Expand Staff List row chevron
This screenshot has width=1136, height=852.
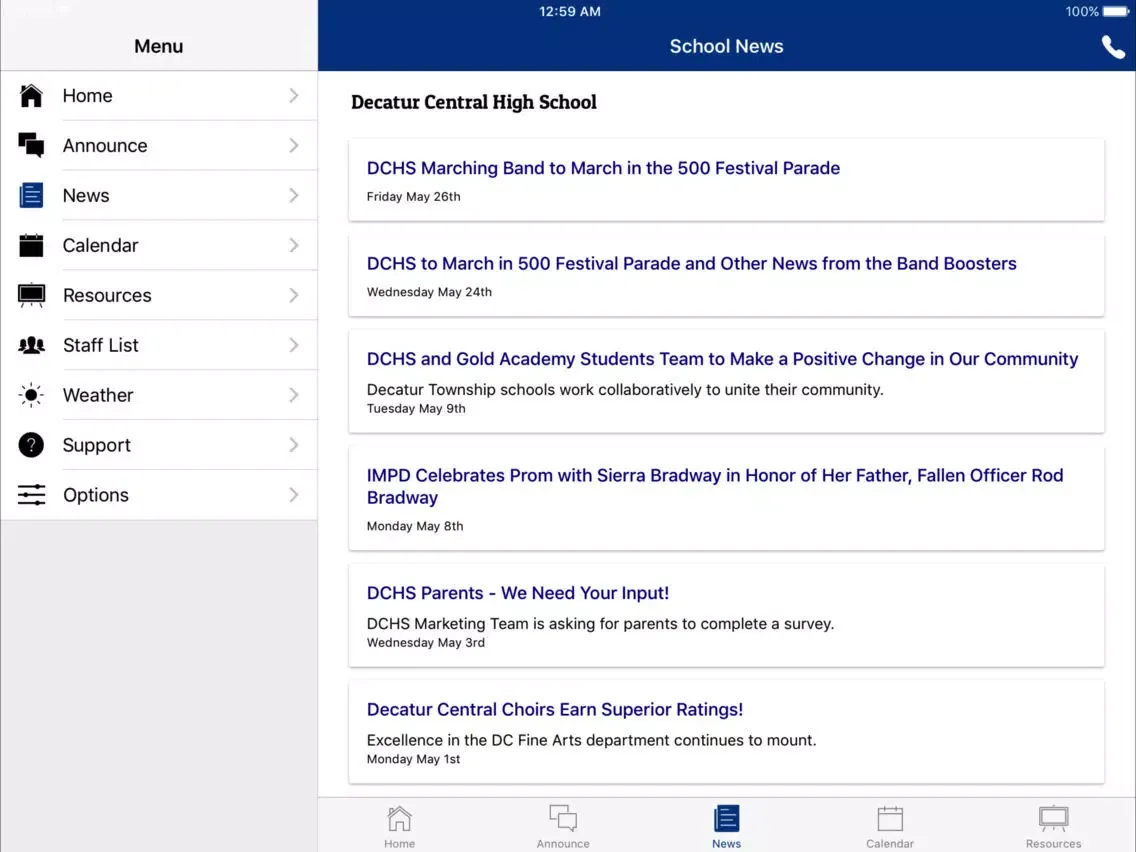293,345
